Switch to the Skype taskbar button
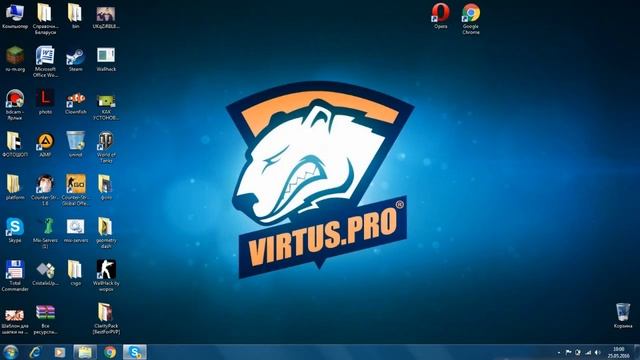 (134, 352)
